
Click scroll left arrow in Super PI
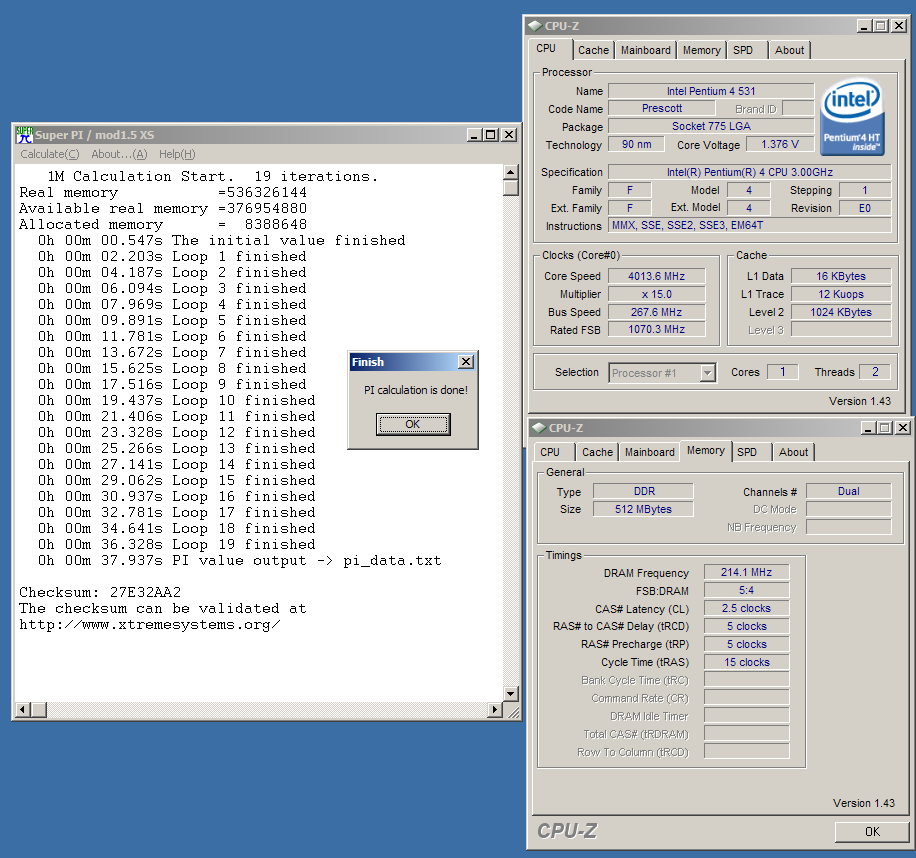click(23, 710)
